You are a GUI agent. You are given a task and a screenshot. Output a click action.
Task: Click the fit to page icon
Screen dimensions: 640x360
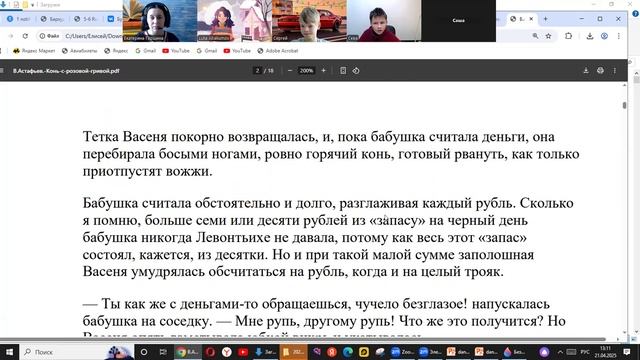tap(343, 71)
